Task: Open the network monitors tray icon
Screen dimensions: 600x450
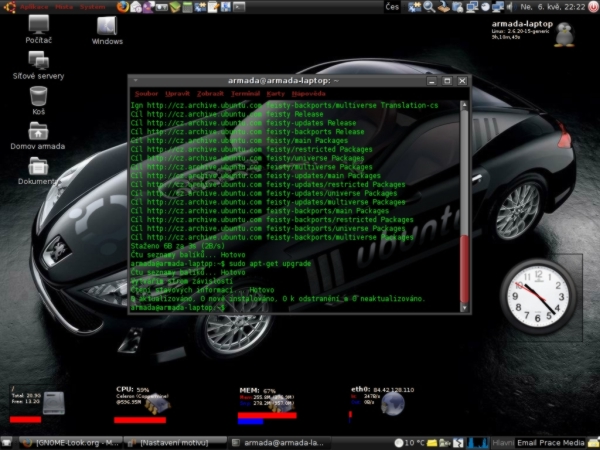Action: 498,7
